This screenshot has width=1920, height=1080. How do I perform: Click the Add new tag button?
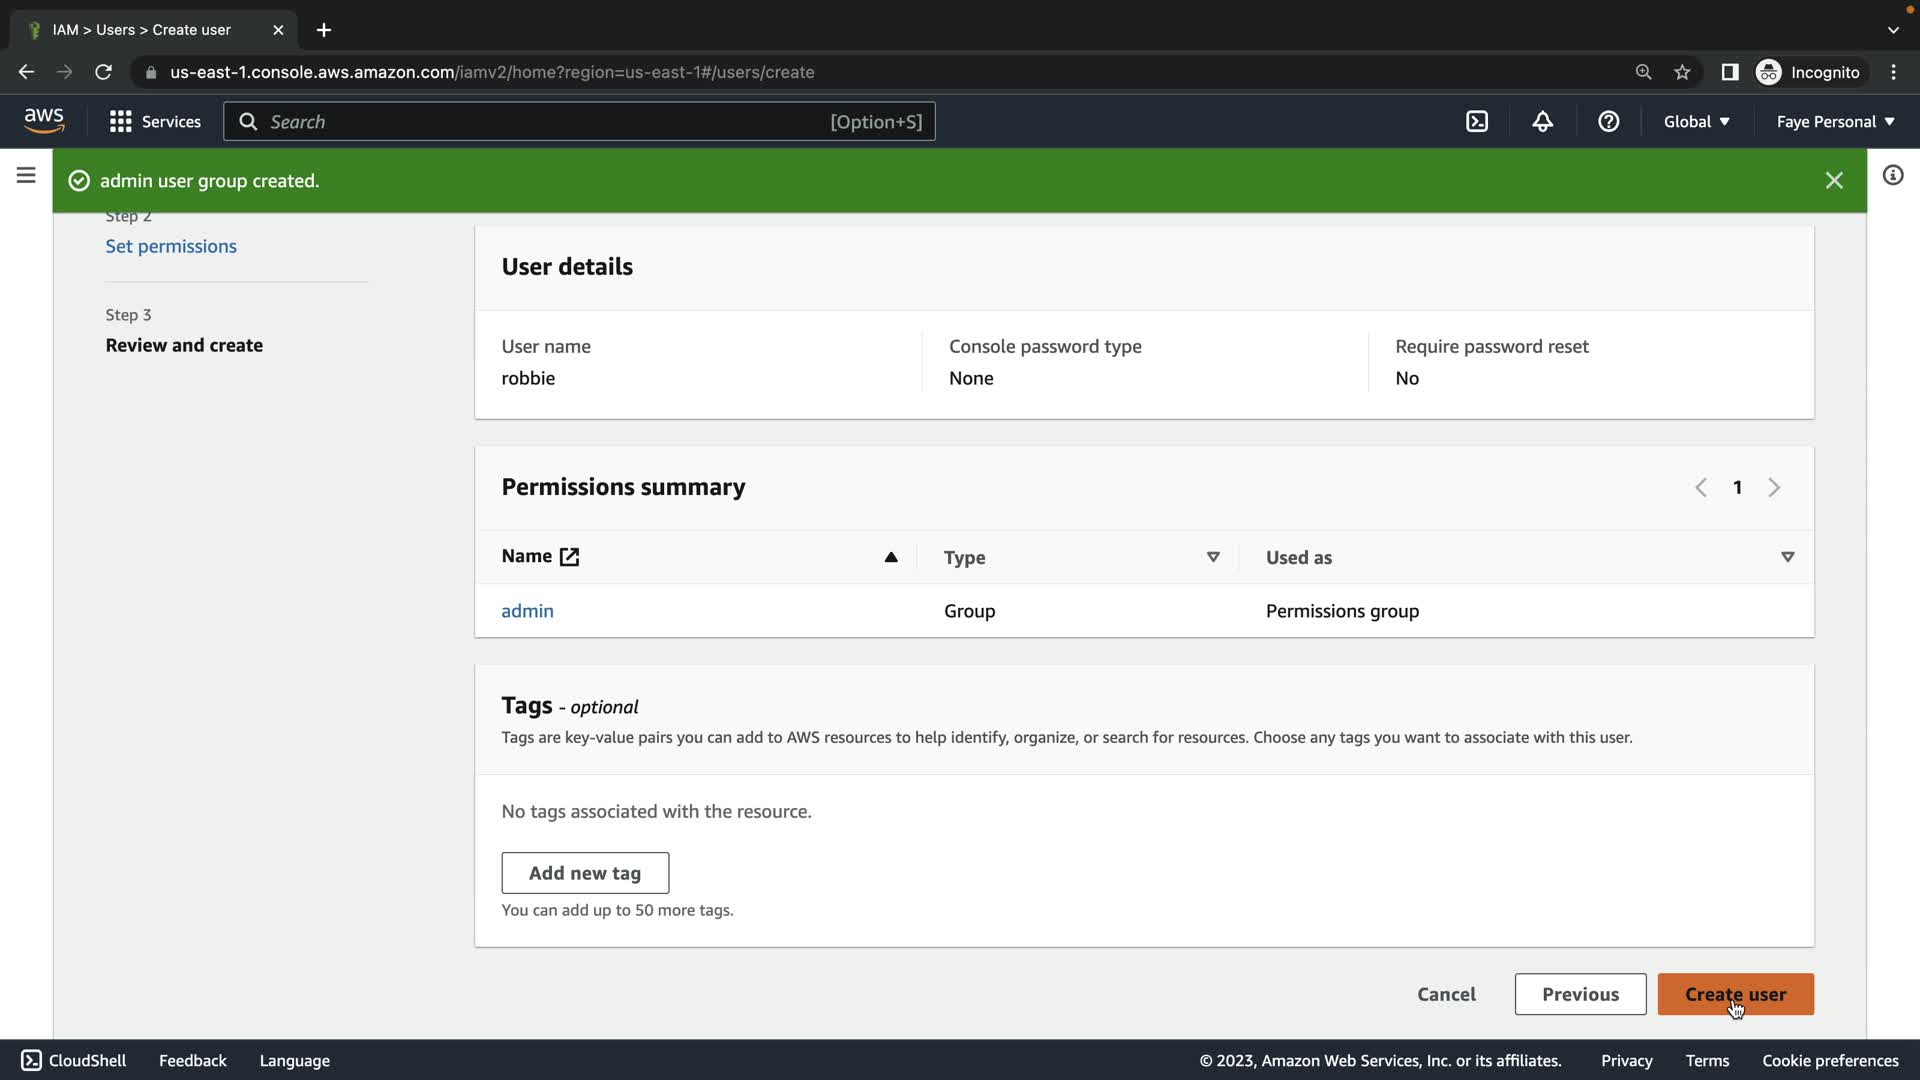(x=585, y=873)
